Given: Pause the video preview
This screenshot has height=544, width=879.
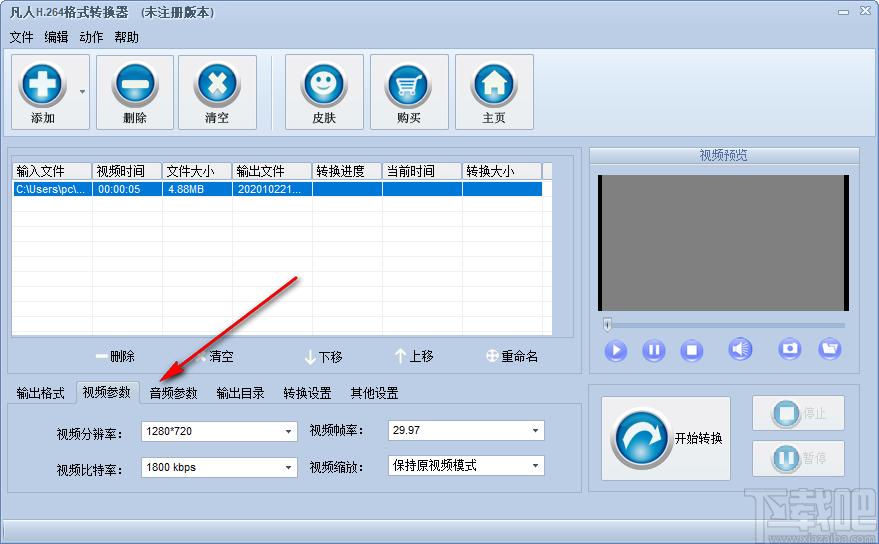Looking at the screenshot, I should (654, 350).
